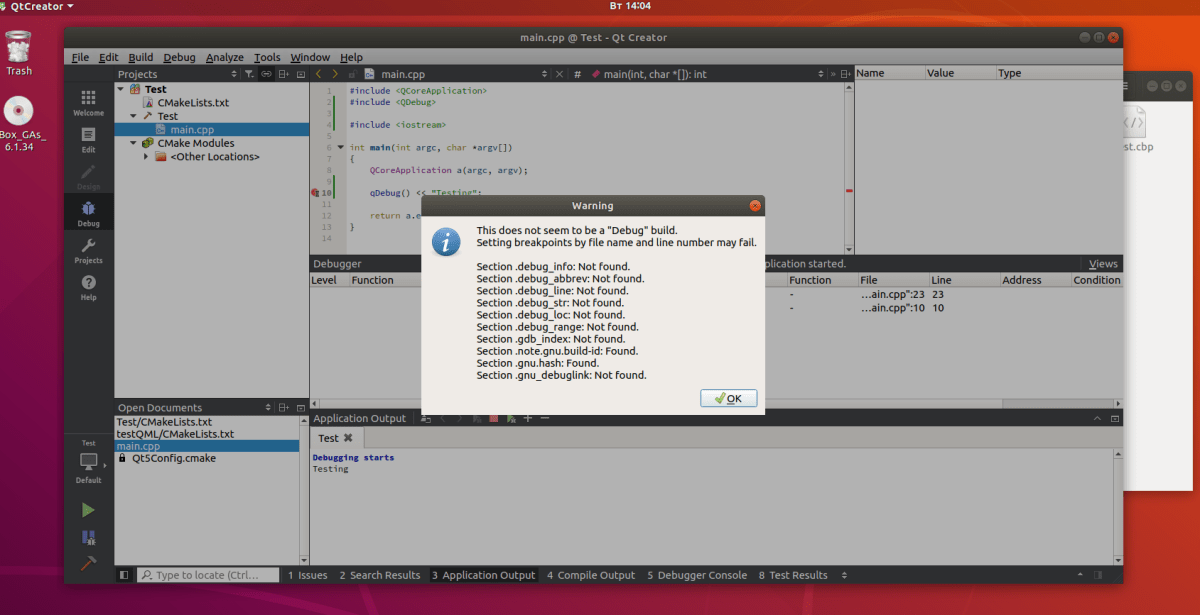The width and height of the screenshot is (1200, 615).
Task: Open the Edit menu
Action: point(108,57)
